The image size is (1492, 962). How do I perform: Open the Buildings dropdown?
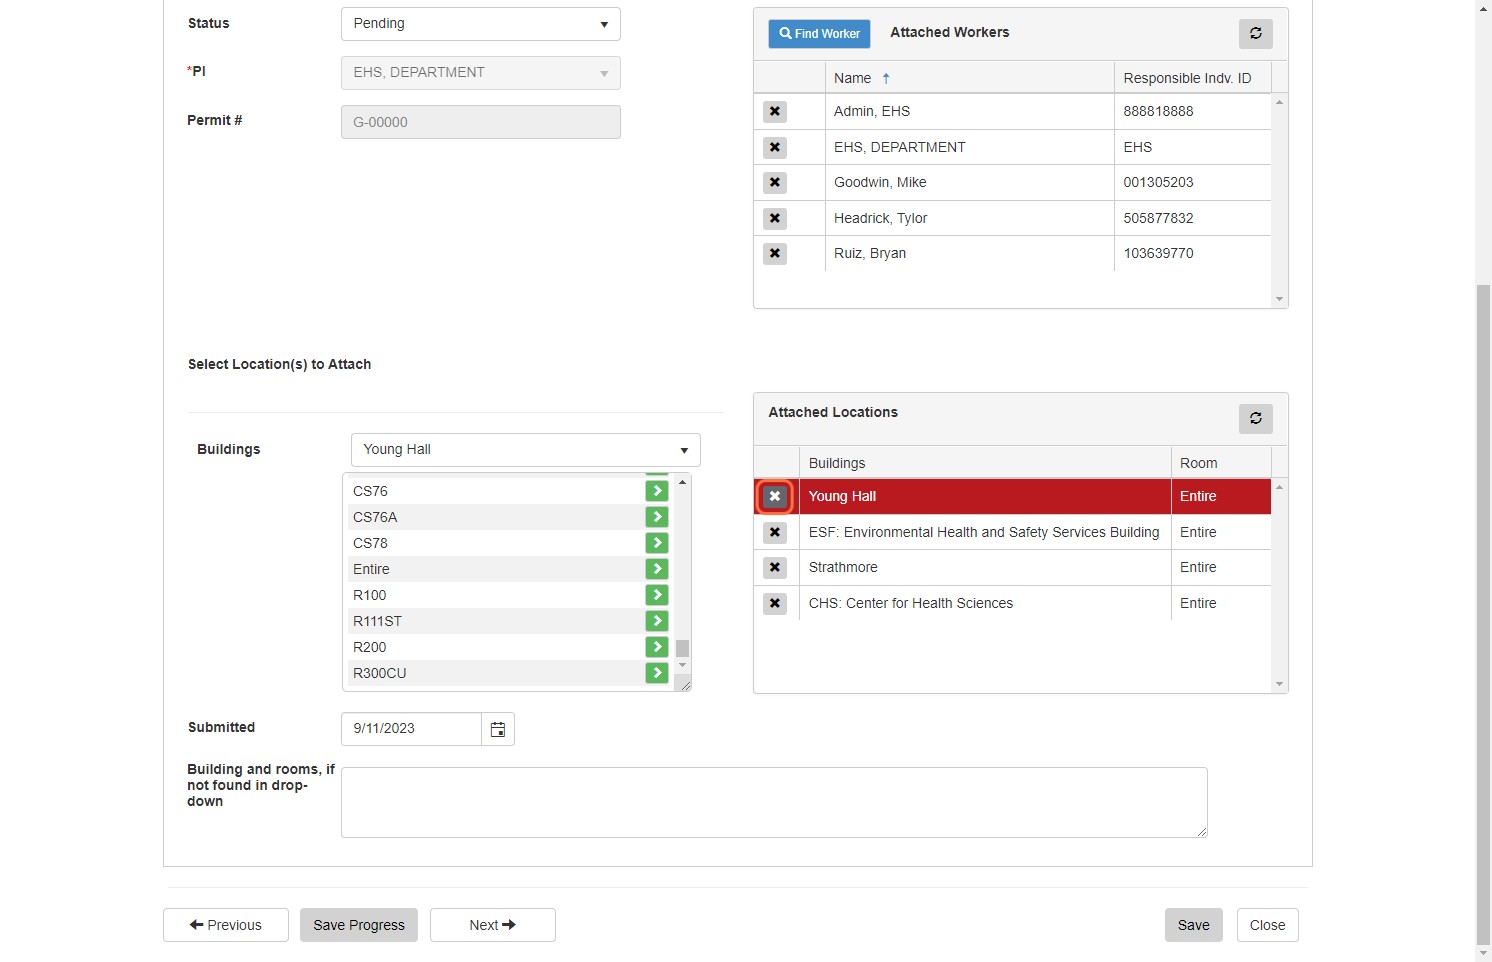[525, 450]
